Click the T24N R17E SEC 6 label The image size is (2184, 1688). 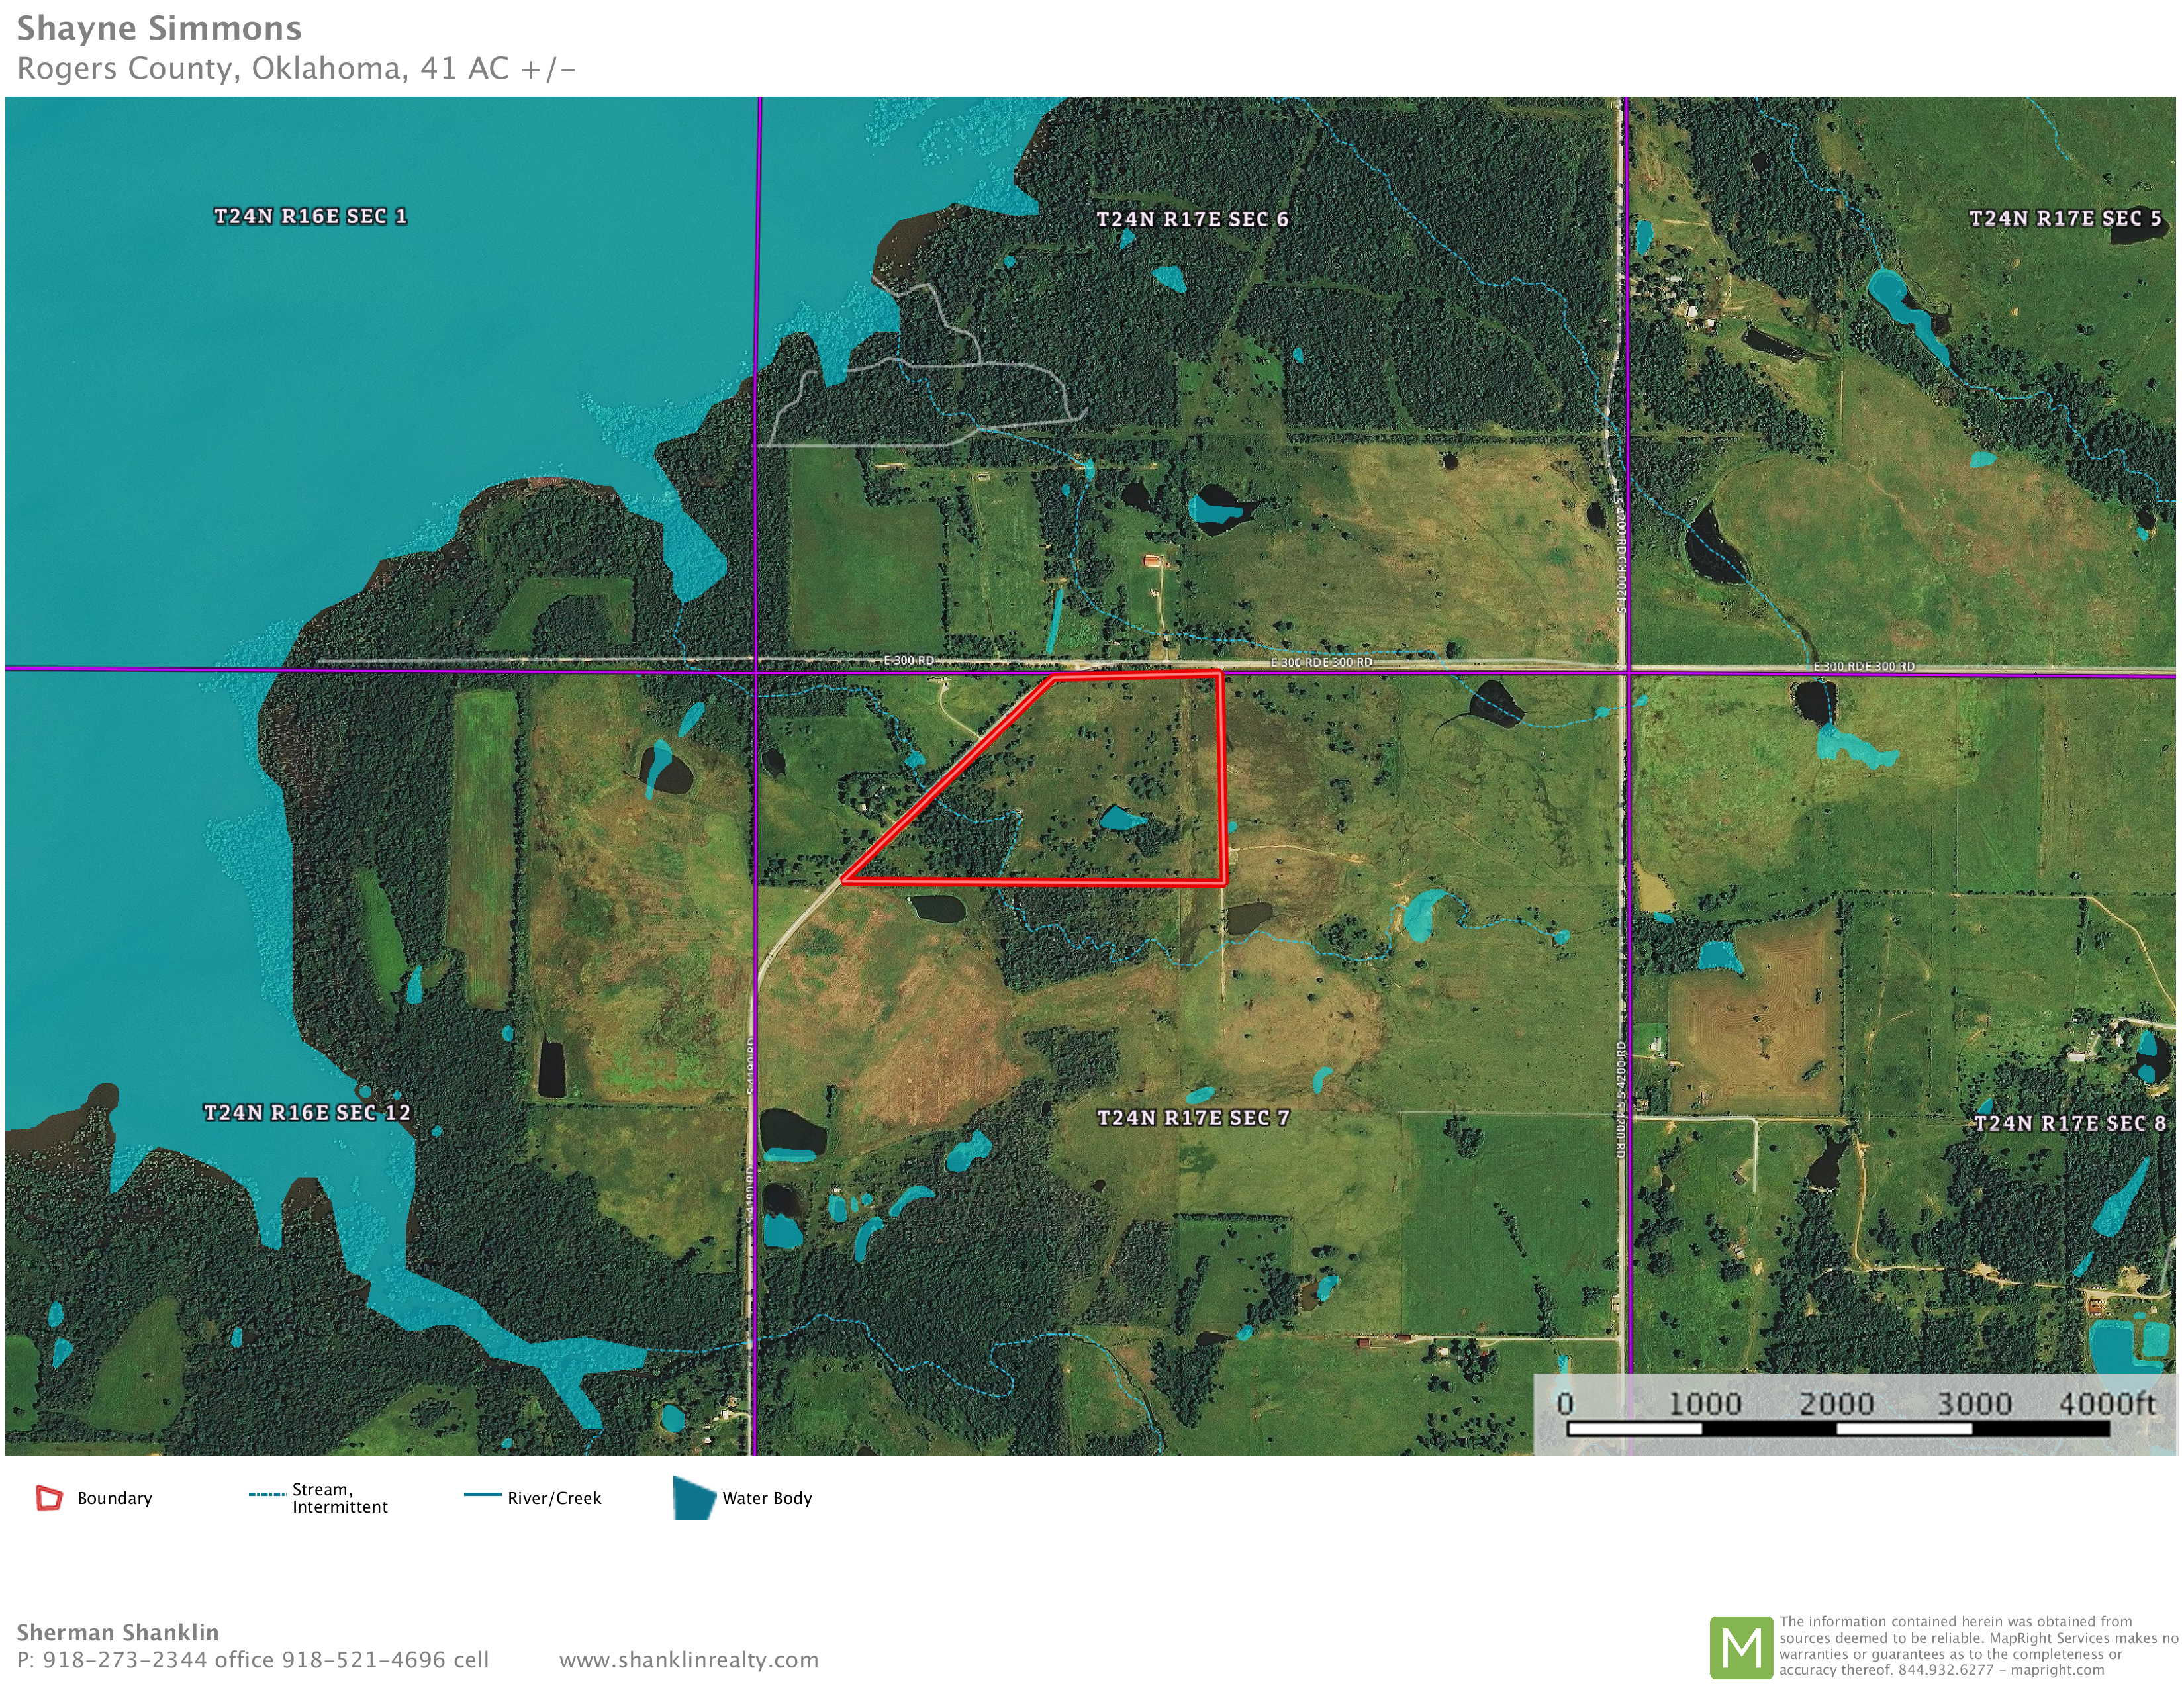coord(1192,219)
